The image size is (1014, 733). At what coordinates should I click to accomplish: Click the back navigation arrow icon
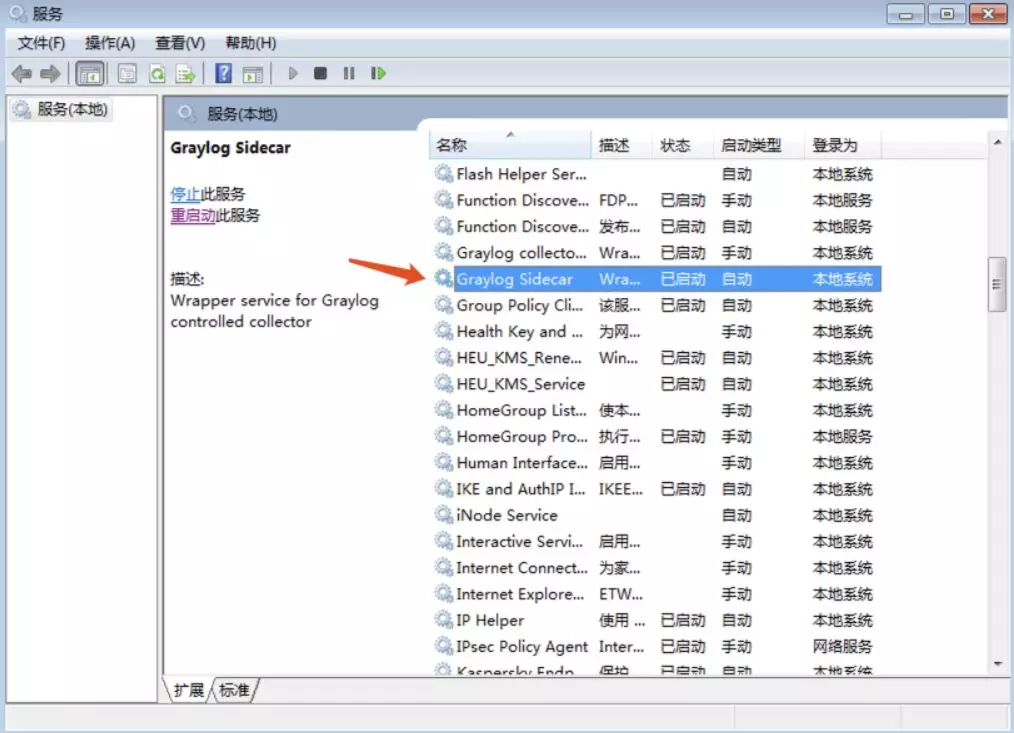(x=22, y=72)
